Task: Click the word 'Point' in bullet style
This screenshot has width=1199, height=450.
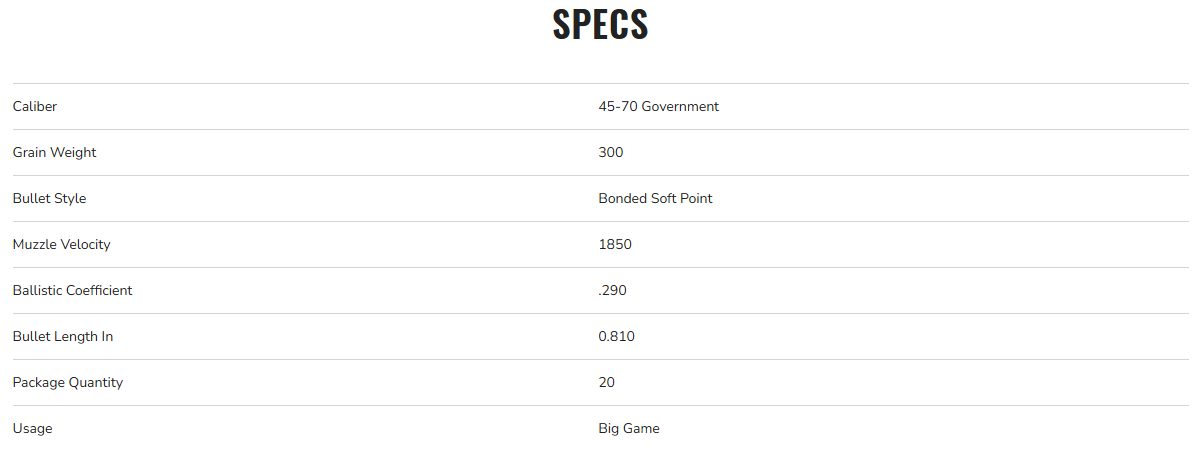Action: [697, 198]
